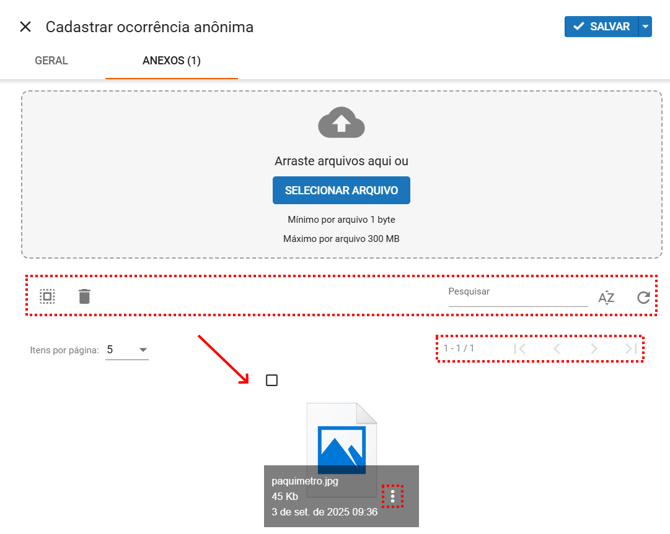This screenshot has width=670, height=534.
Task: Go to last page of attachments
Action: (630, 349)
